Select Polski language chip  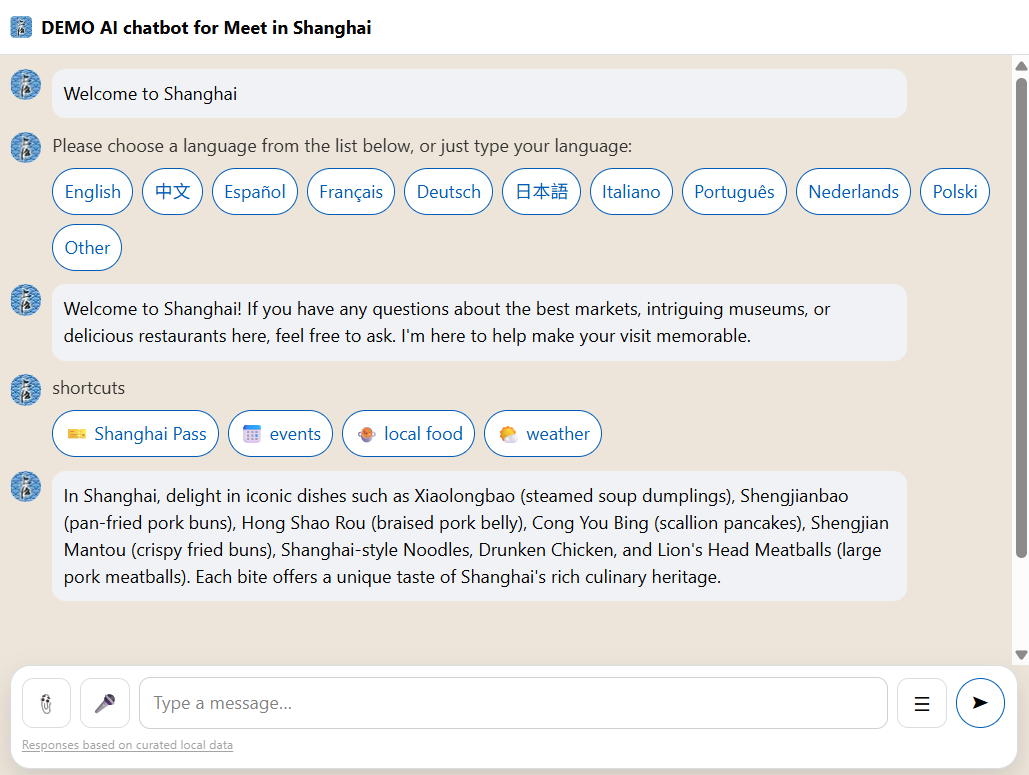955,192
